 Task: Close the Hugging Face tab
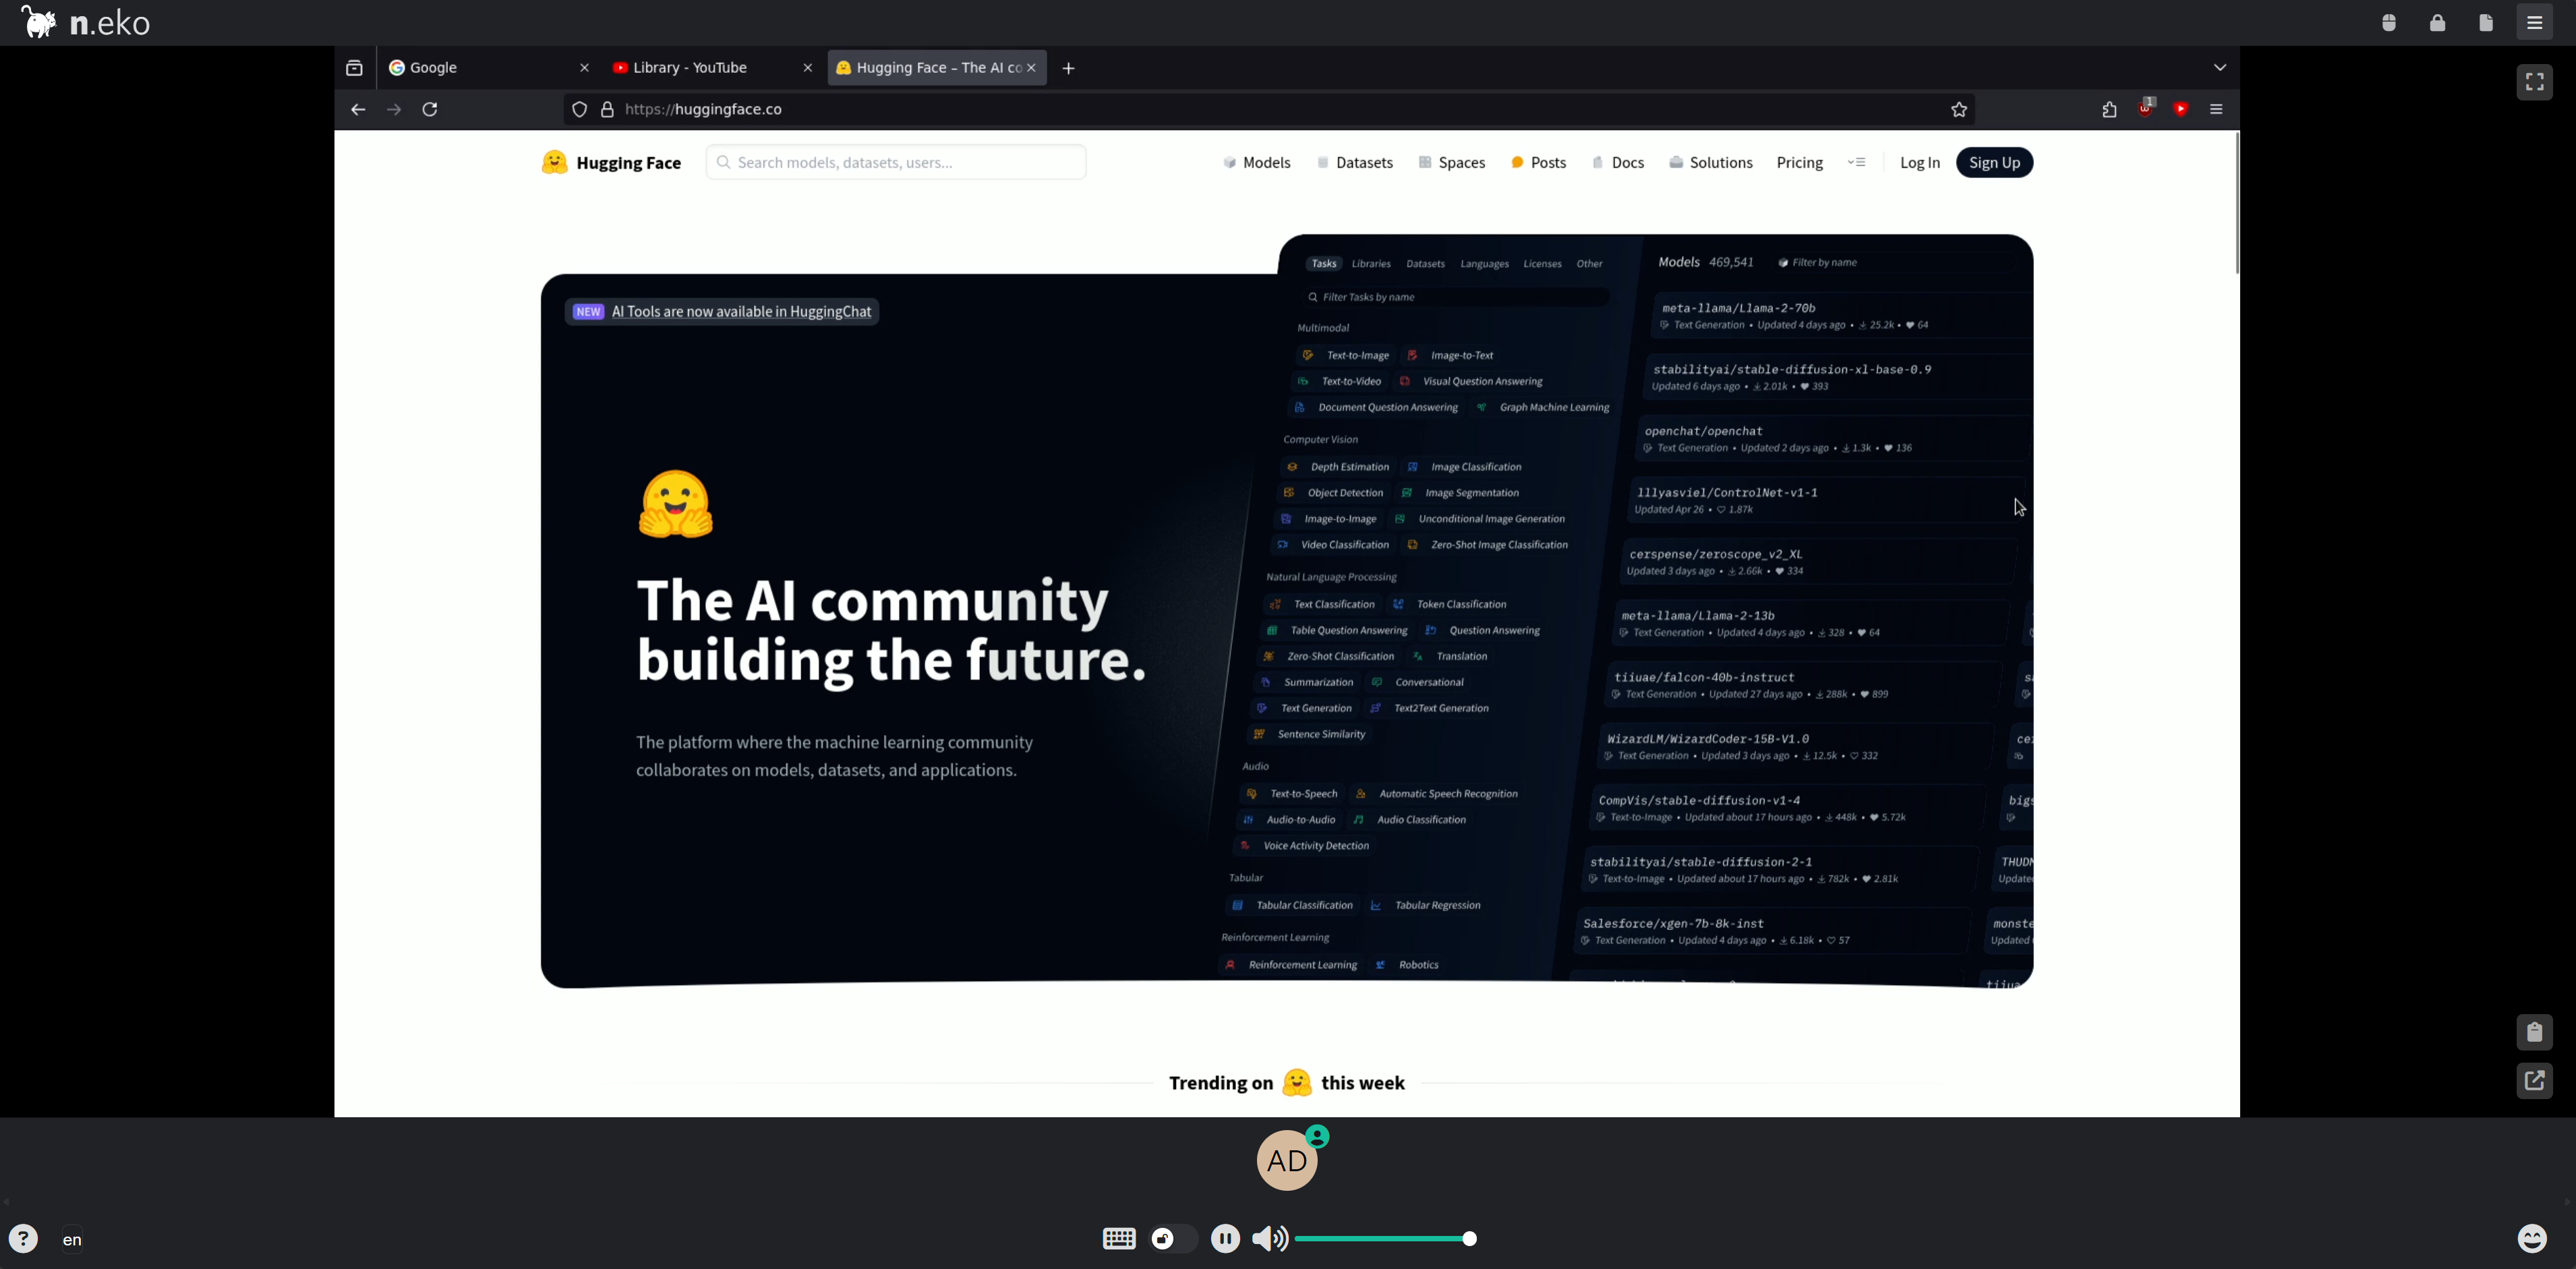1032,68
